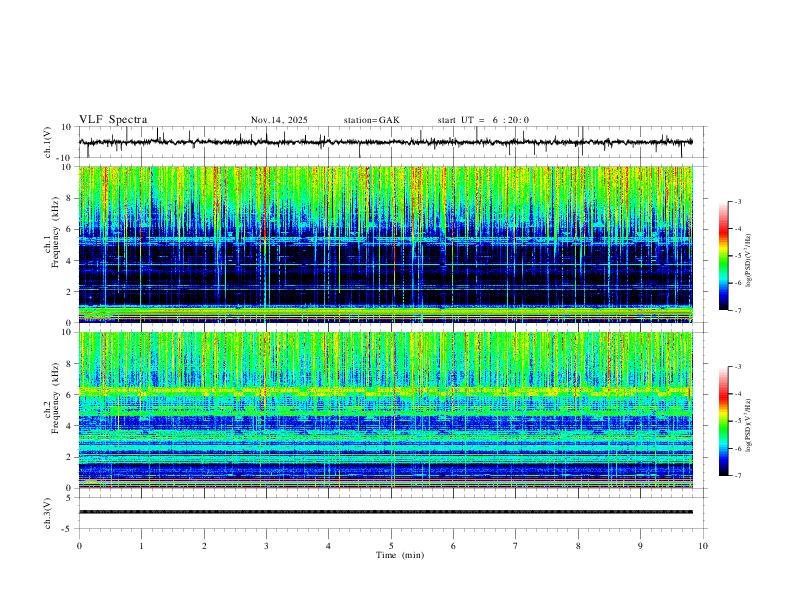
Task: Click time axis tick label "0"
Action: [x=79, y=546]
